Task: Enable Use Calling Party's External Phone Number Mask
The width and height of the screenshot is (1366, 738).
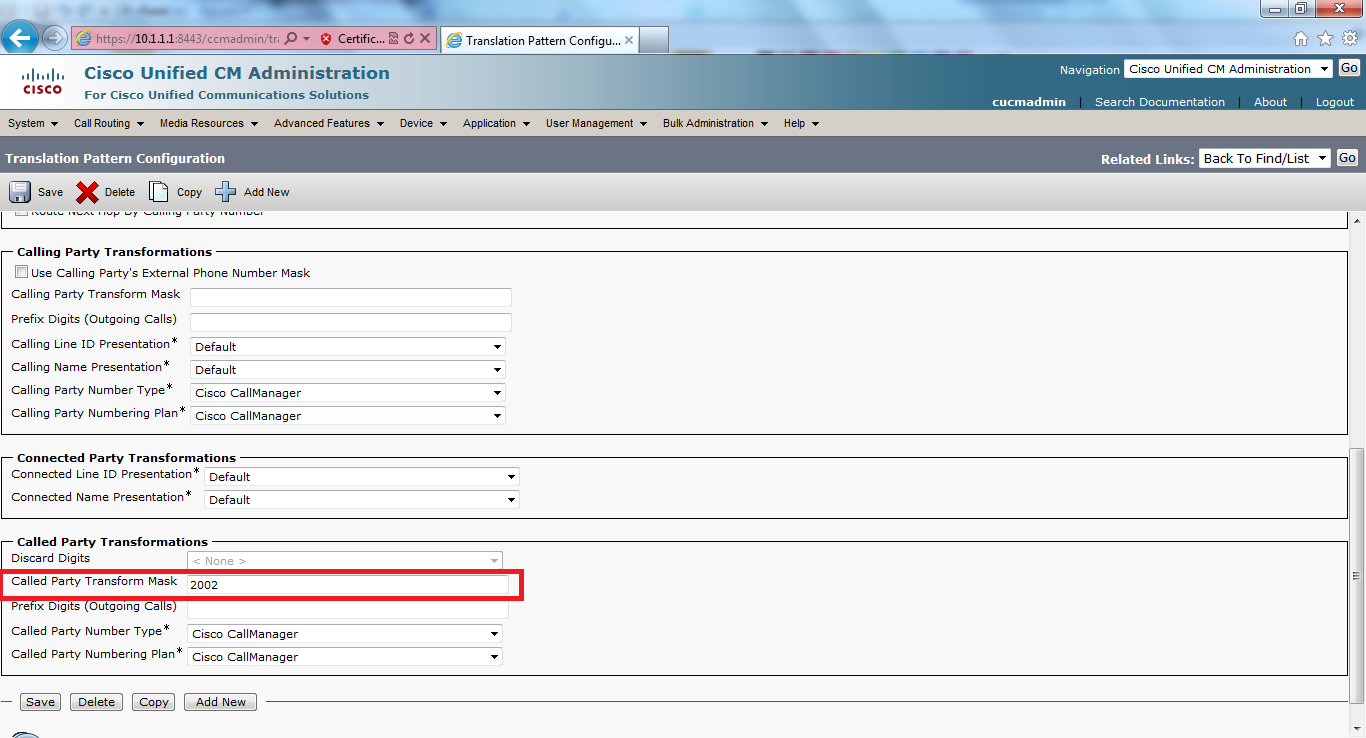Action: (21, 271)
